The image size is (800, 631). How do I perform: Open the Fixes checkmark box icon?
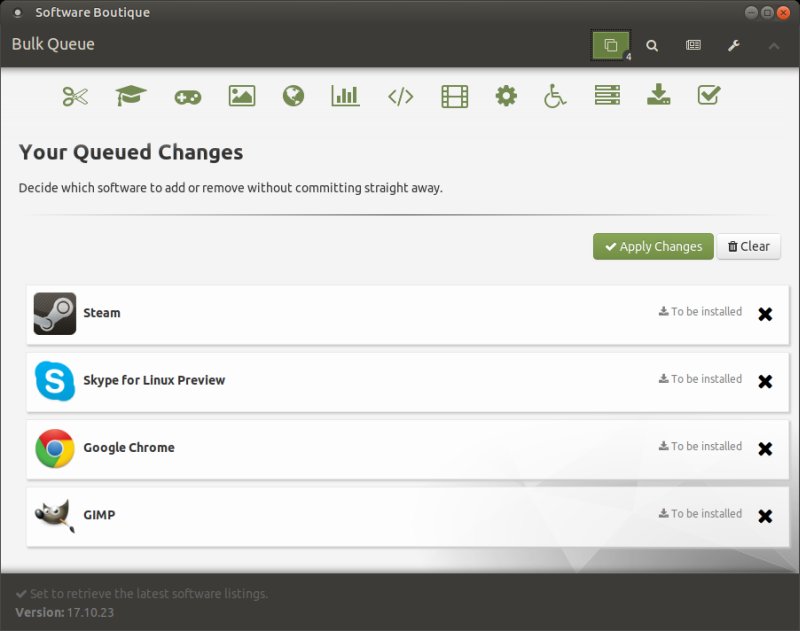click(x=709, y=95)
